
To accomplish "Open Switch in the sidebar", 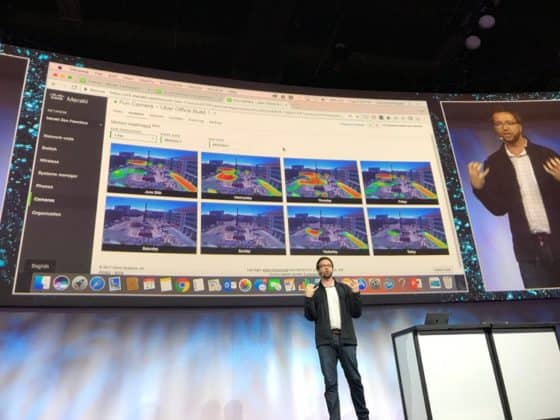I will pos(49,149).
